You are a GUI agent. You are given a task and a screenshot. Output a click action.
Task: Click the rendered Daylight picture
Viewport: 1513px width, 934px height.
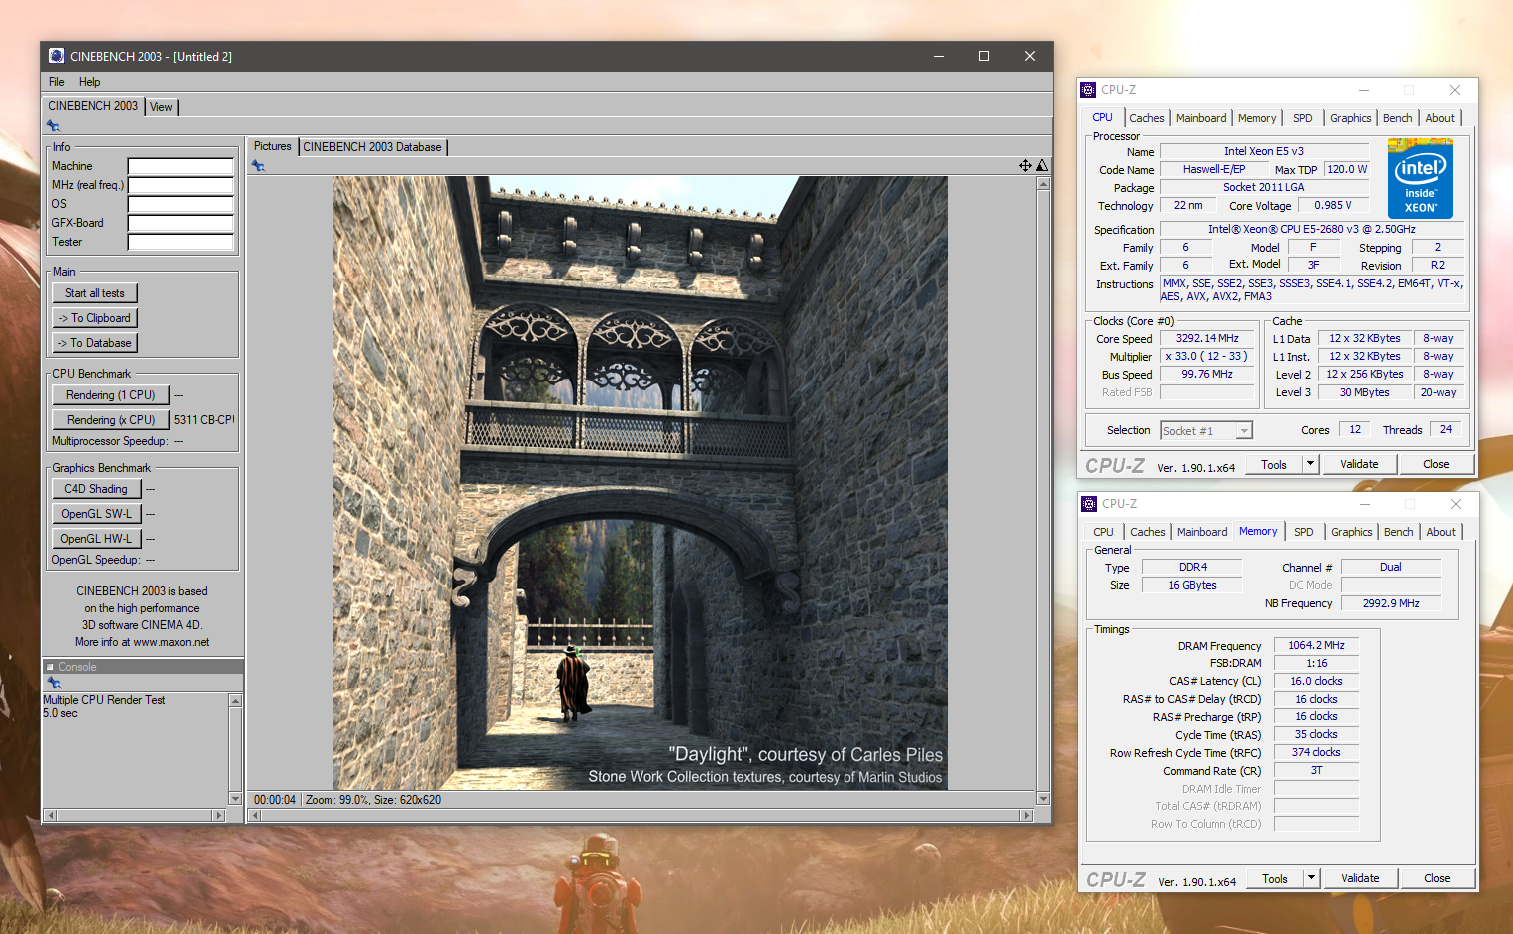(640, 483)
